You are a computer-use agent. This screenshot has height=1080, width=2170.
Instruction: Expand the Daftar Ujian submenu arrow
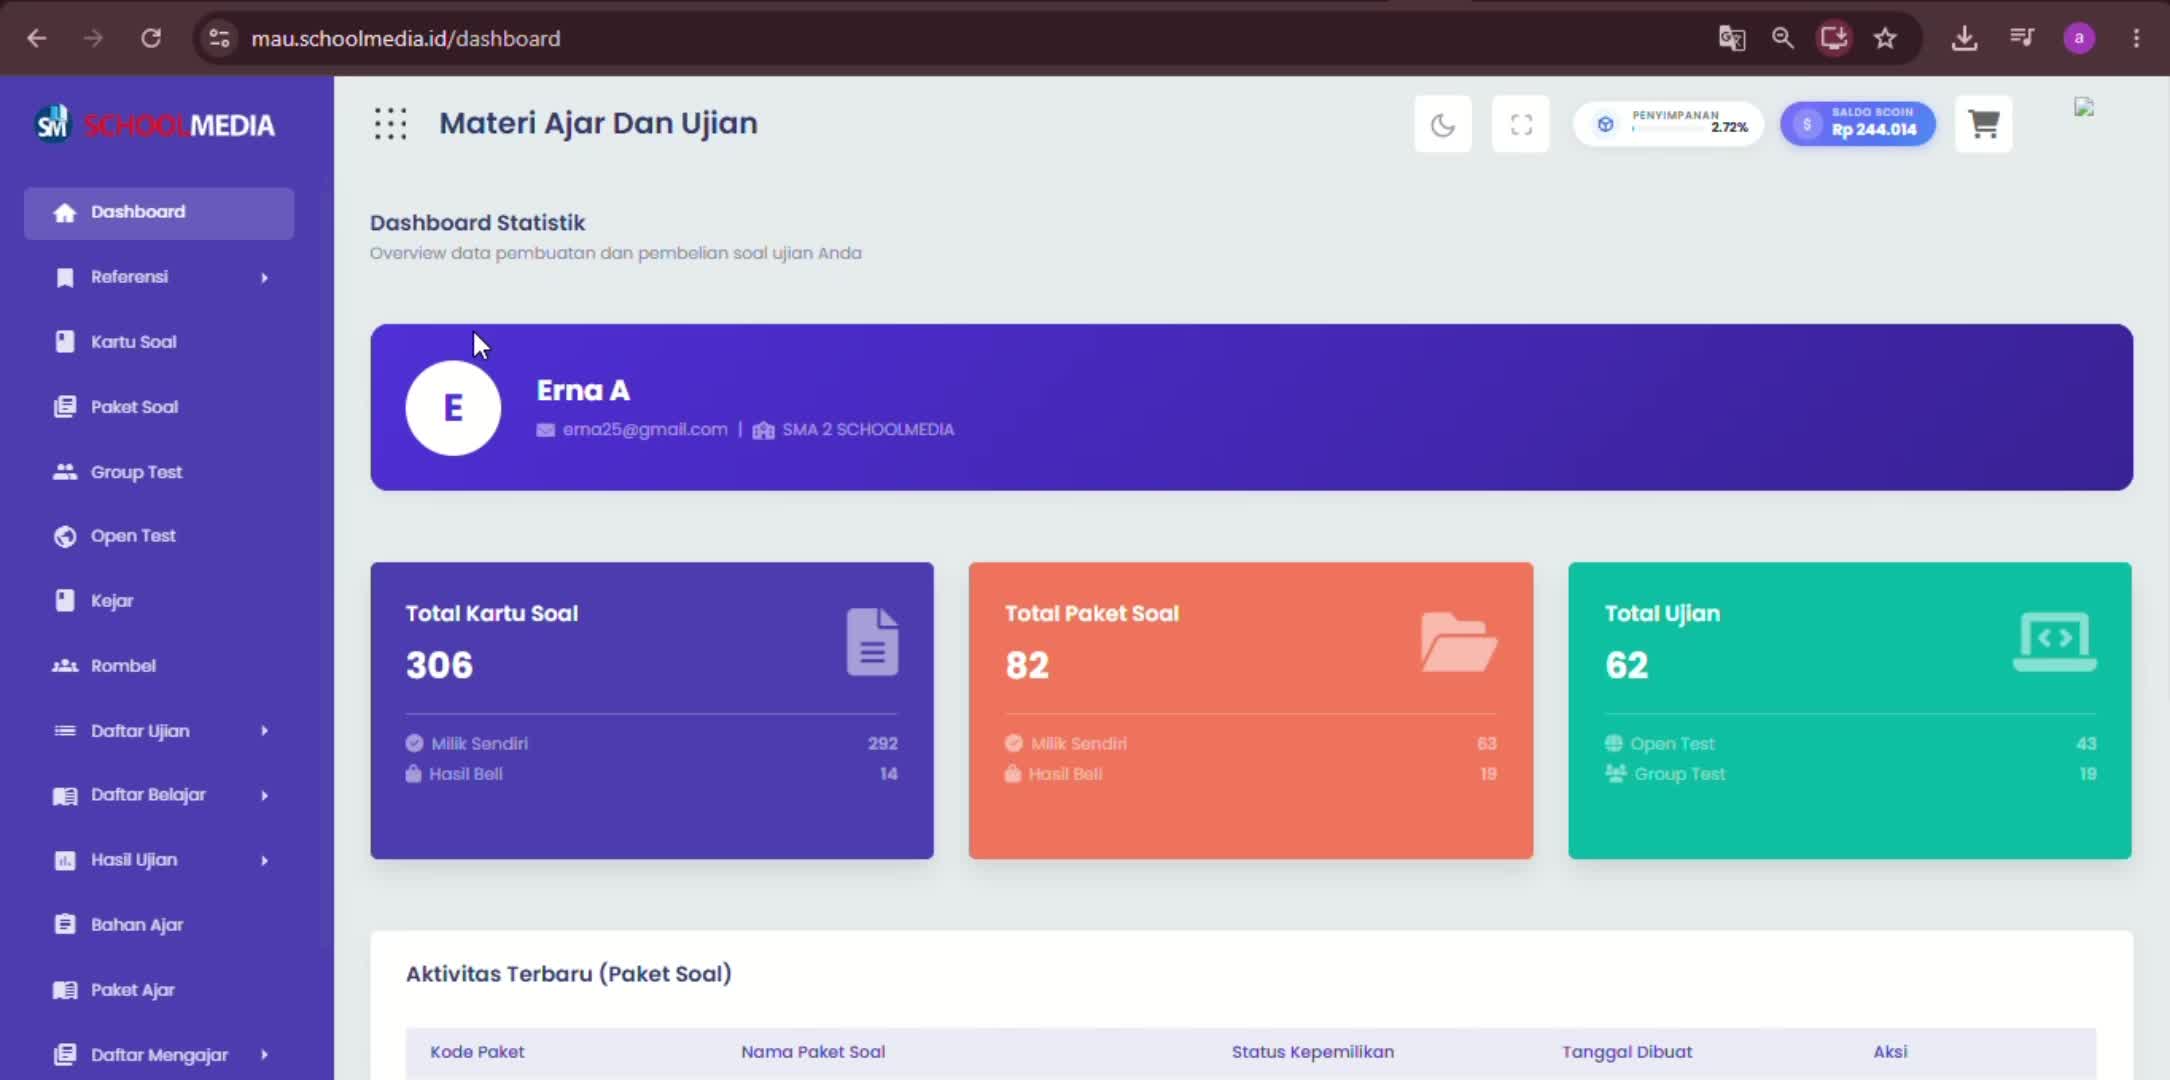click(264, 731)
